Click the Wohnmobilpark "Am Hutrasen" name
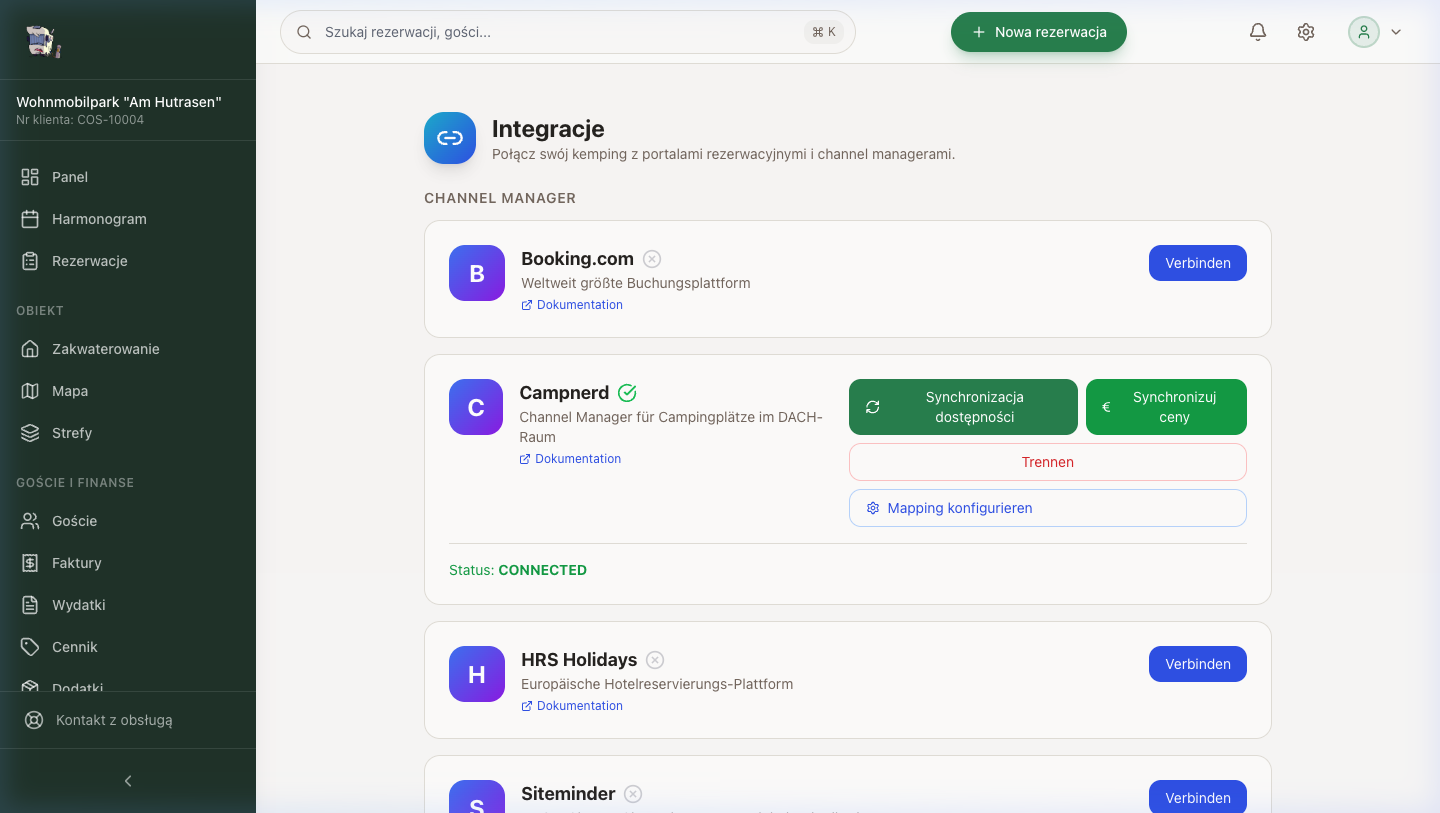Viewport: 1440px width, 813px height. (x=119, y=102)
